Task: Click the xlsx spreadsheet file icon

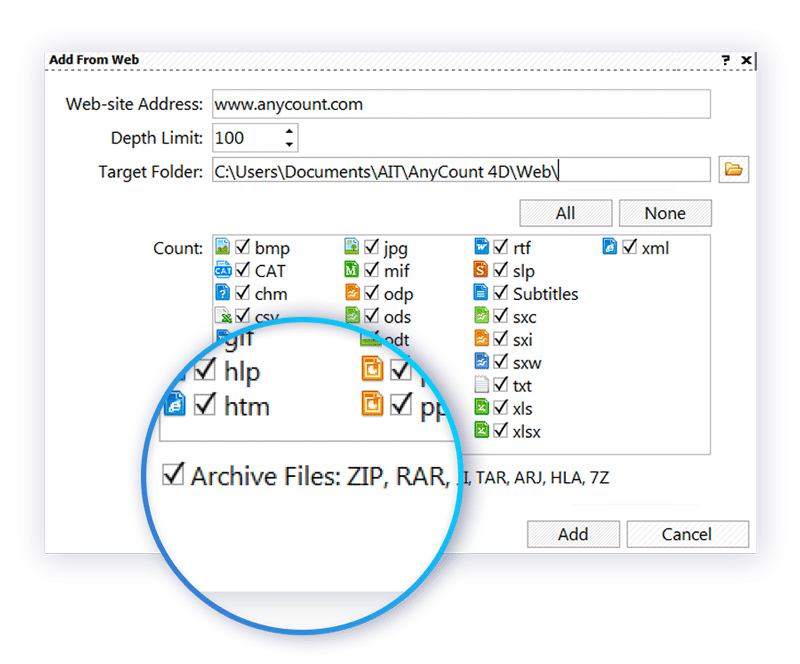Action: coord(481,430)
